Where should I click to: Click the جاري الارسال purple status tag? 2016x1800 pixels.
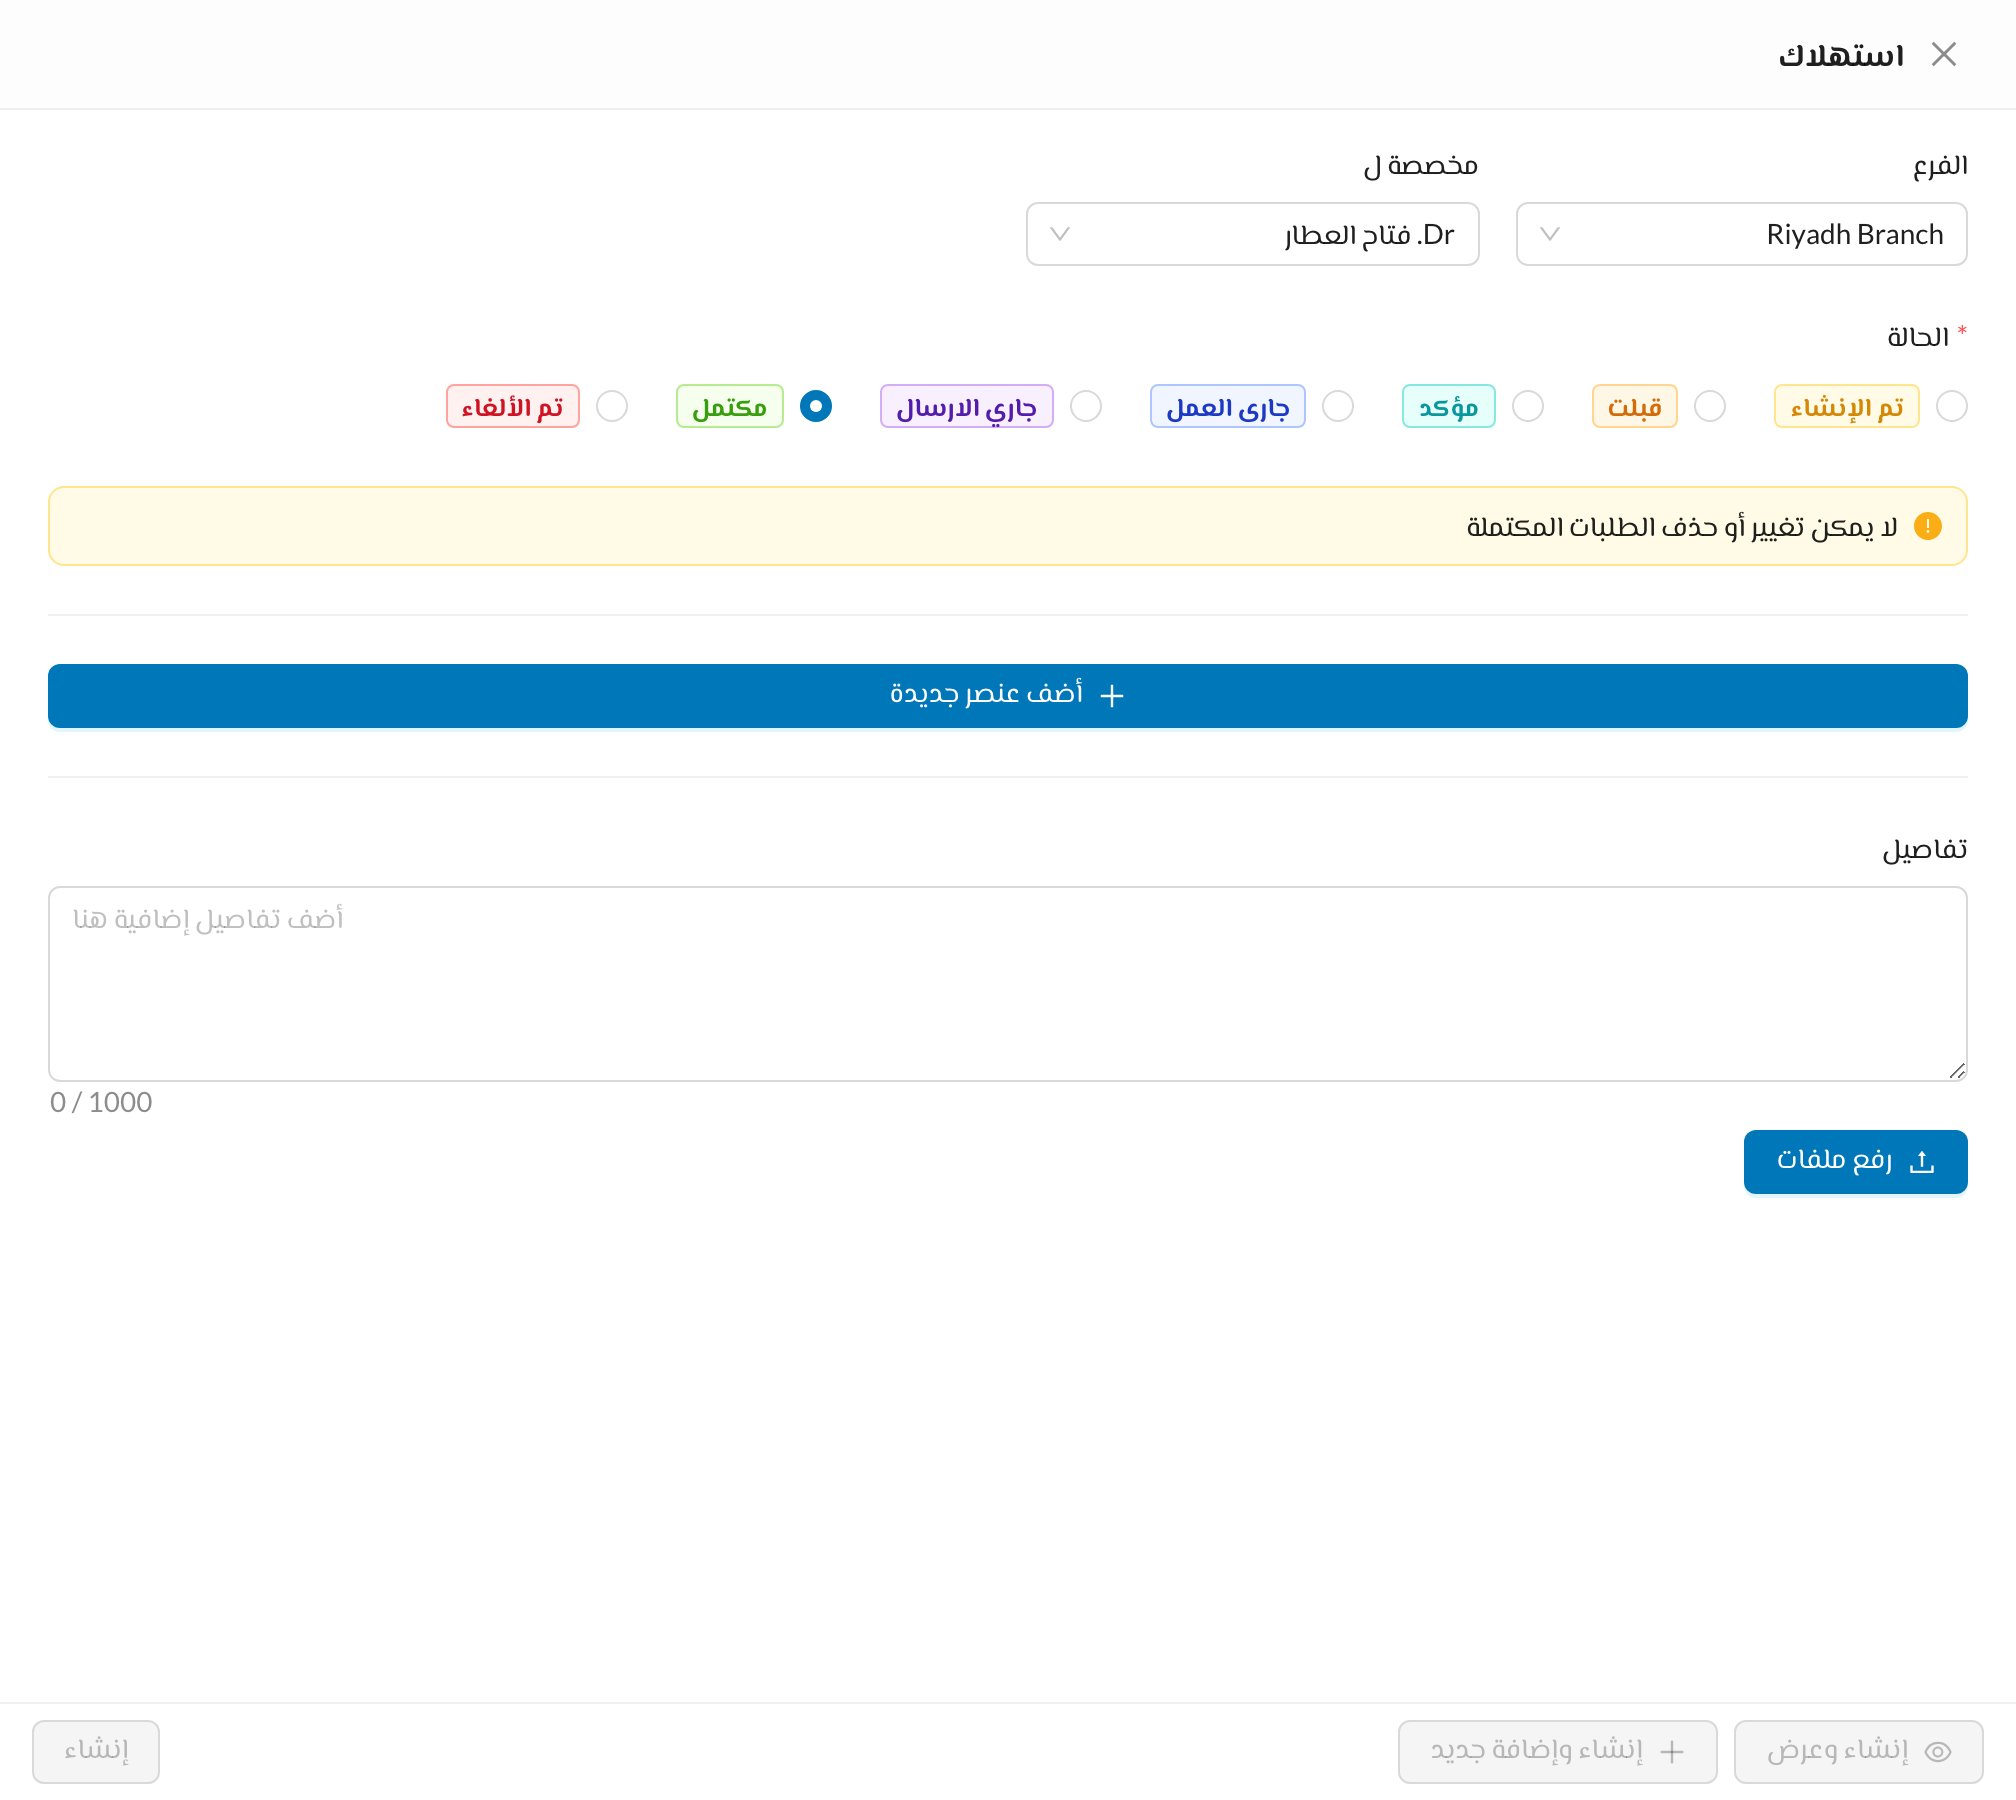point(966,406)
